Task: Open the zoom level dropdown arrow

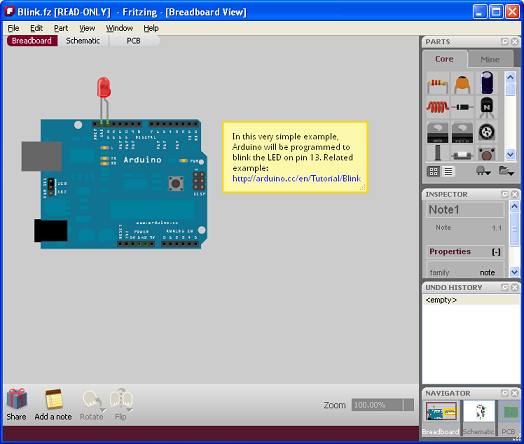Action: tap(409, 405)
